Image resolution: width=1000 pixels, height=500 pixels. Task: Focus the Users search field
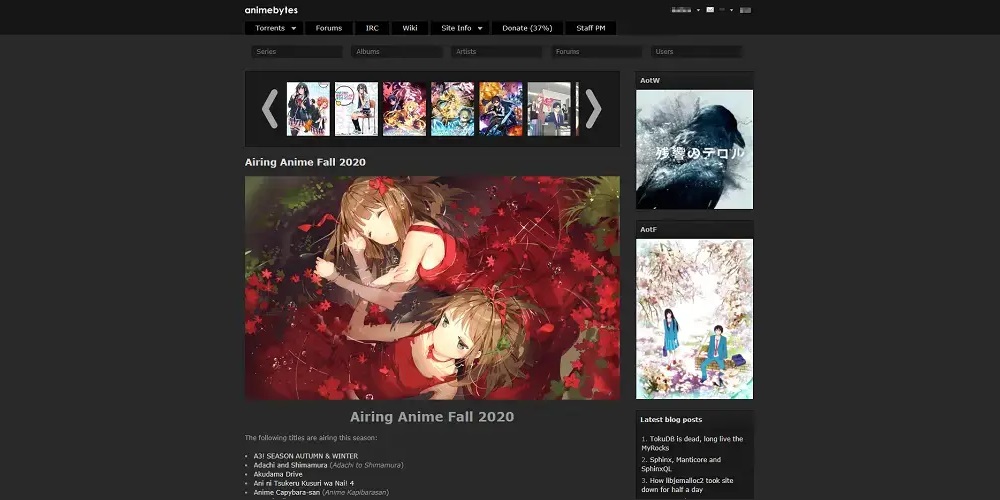pos(696,52)
